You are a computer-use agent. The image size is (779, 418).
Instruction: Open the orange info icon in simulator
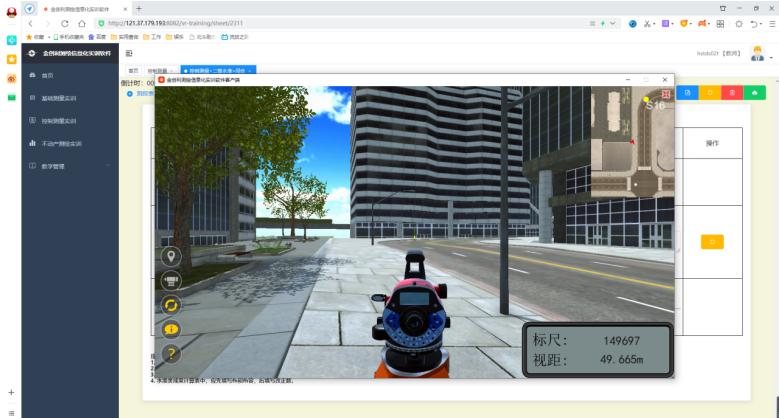[x=171, y=329]
